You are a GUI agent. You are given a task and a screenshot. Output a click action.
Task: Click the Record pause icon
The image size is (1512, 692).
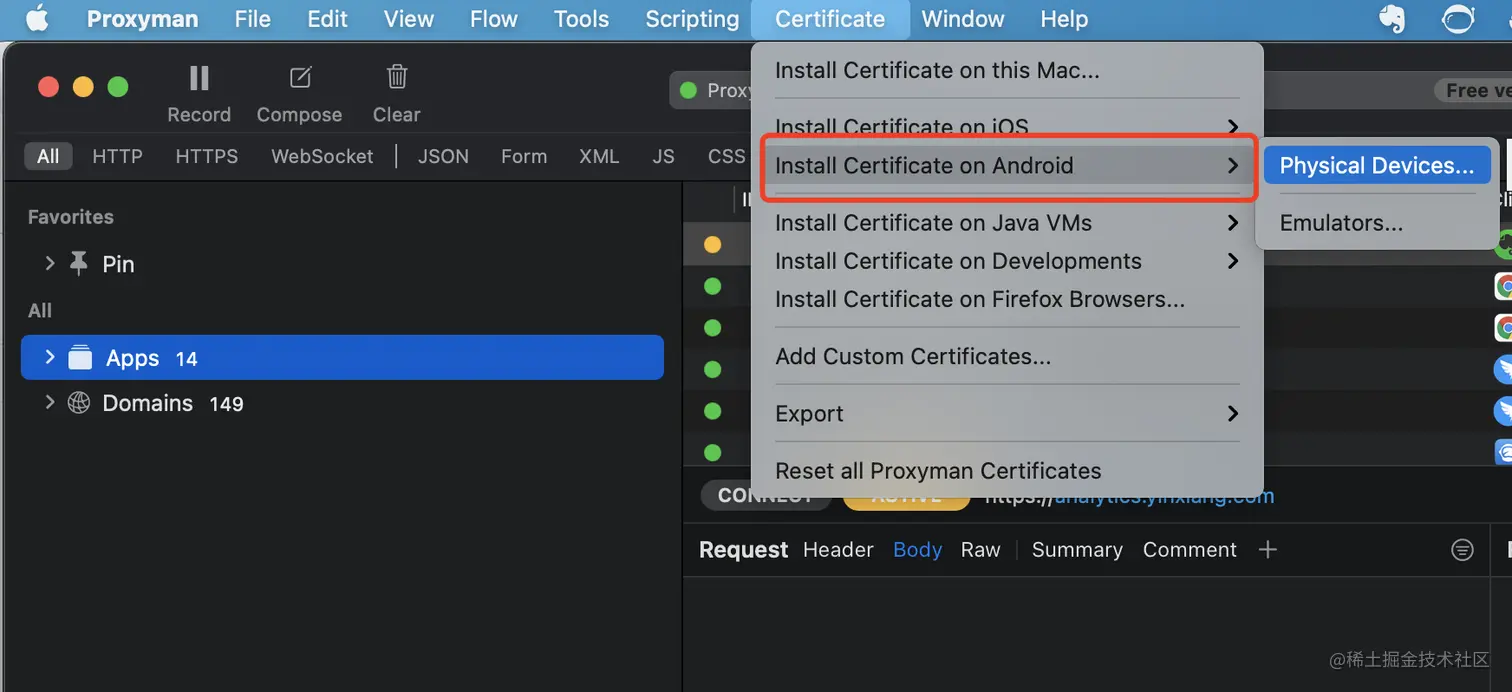point(199,78)
